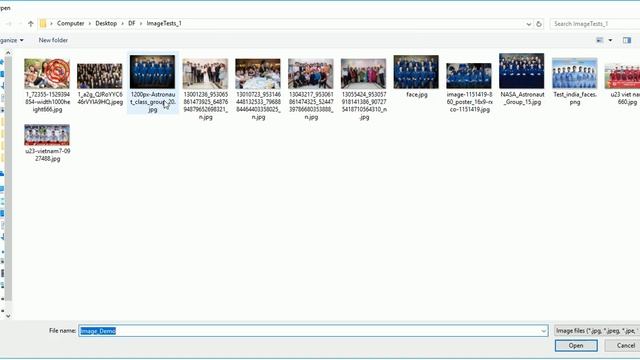
Task: Toggle the preview pane icon
Action: pos(627,40)
